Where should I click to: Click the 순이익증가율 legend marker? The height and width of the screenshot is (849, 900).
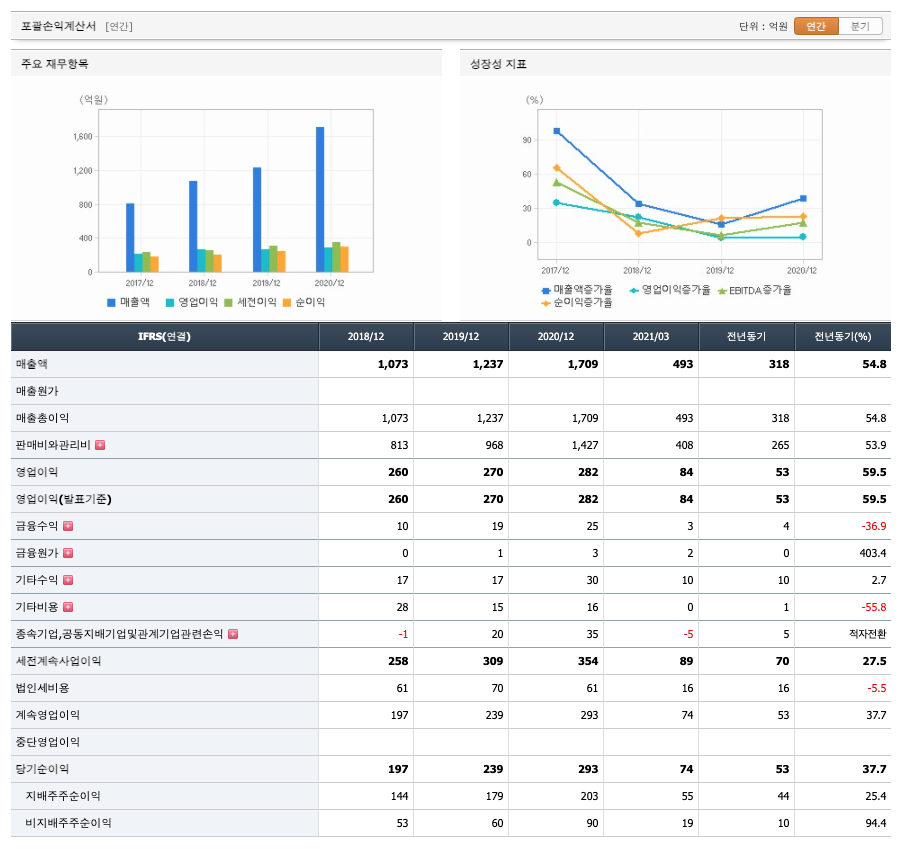coord(546,303)
